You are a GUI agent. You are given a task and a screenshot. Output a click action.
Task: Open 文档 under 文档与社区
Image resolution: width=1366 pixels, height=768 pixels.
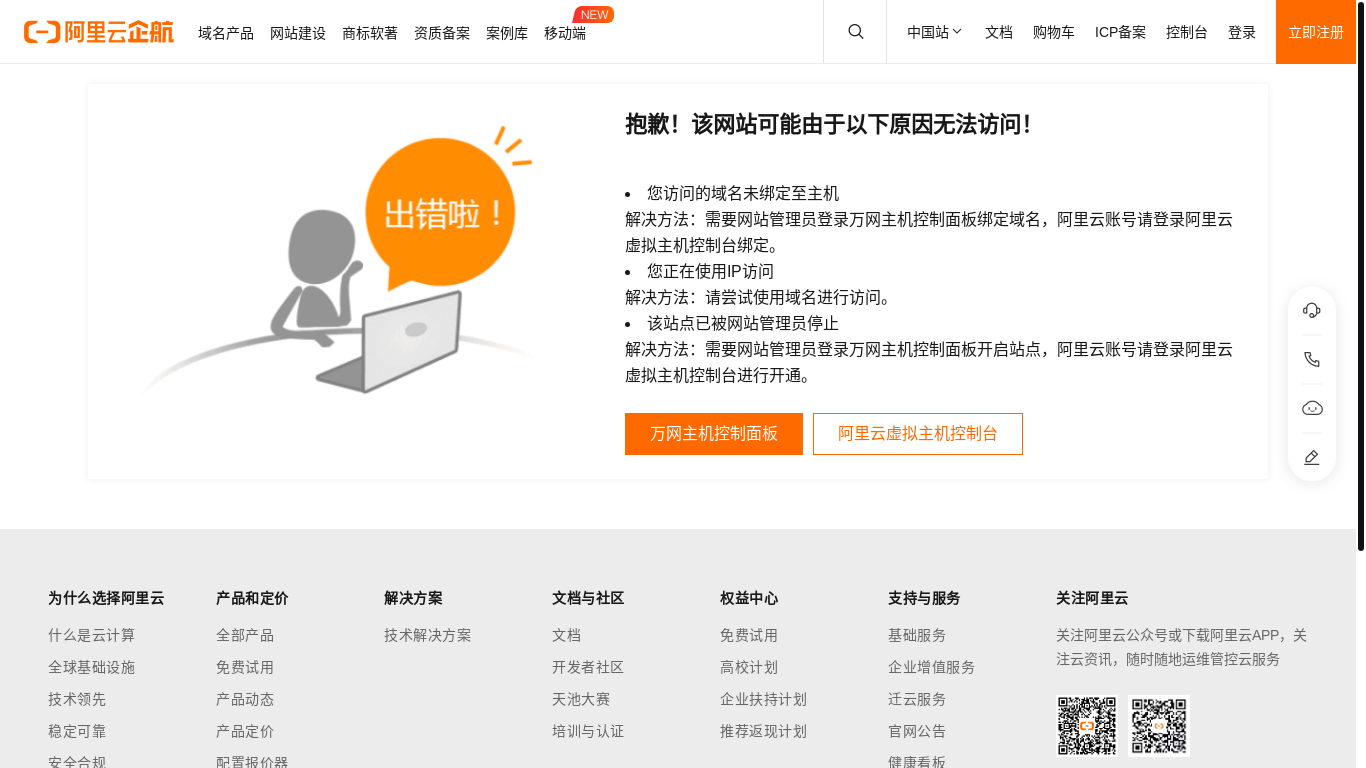[x=566, y=635]
